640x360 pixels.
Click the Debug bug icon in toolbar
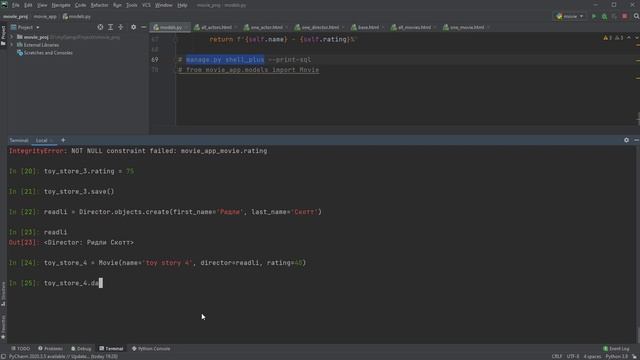(604, 16)
